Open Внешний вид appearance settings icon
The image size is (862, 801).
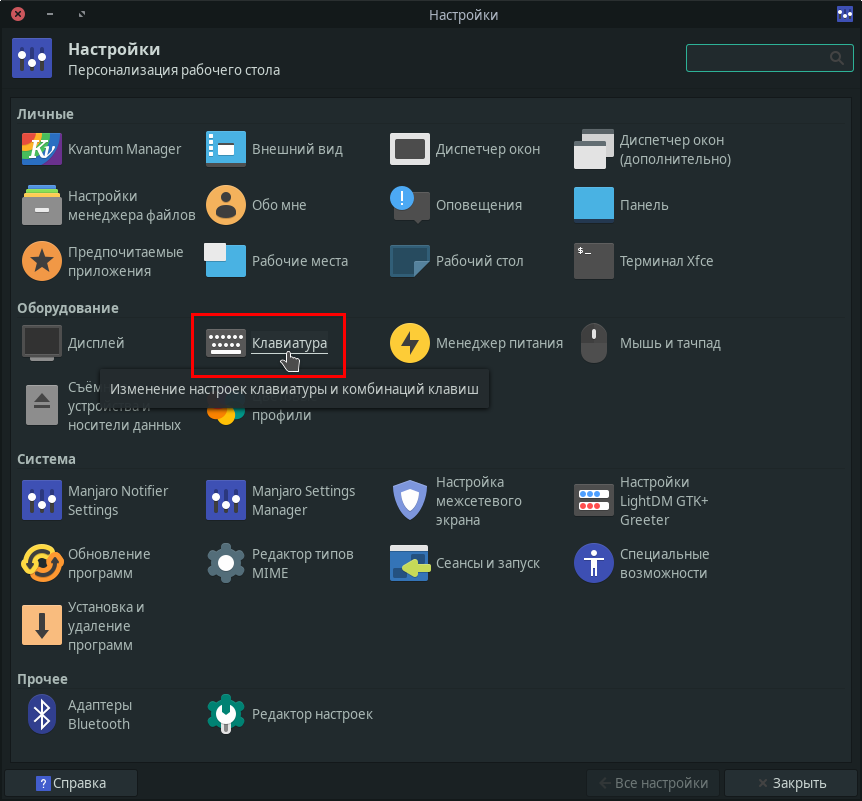(x=225, y=149)
